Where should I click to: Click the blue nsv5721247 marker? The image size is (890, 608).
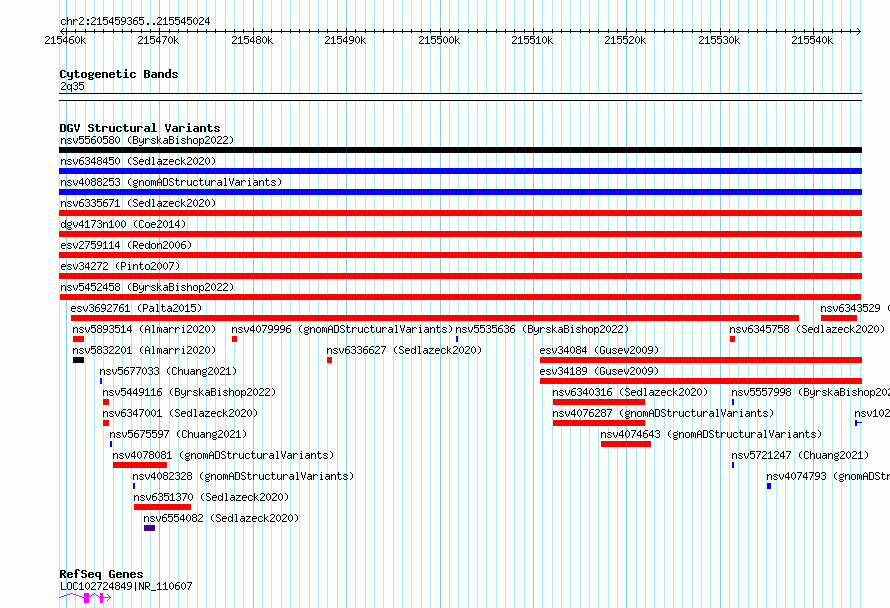tap(733, 465)
